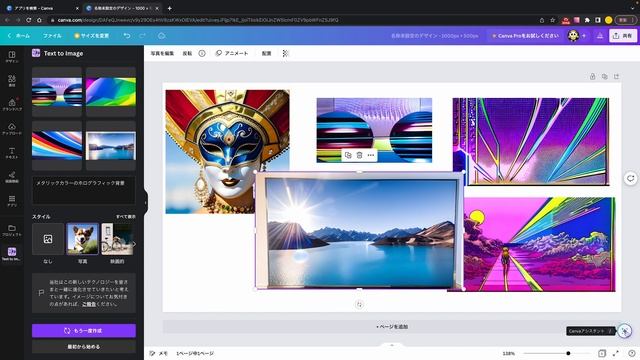
Task: Adjust the zoom slider handle
Action: tap(568, 353)
